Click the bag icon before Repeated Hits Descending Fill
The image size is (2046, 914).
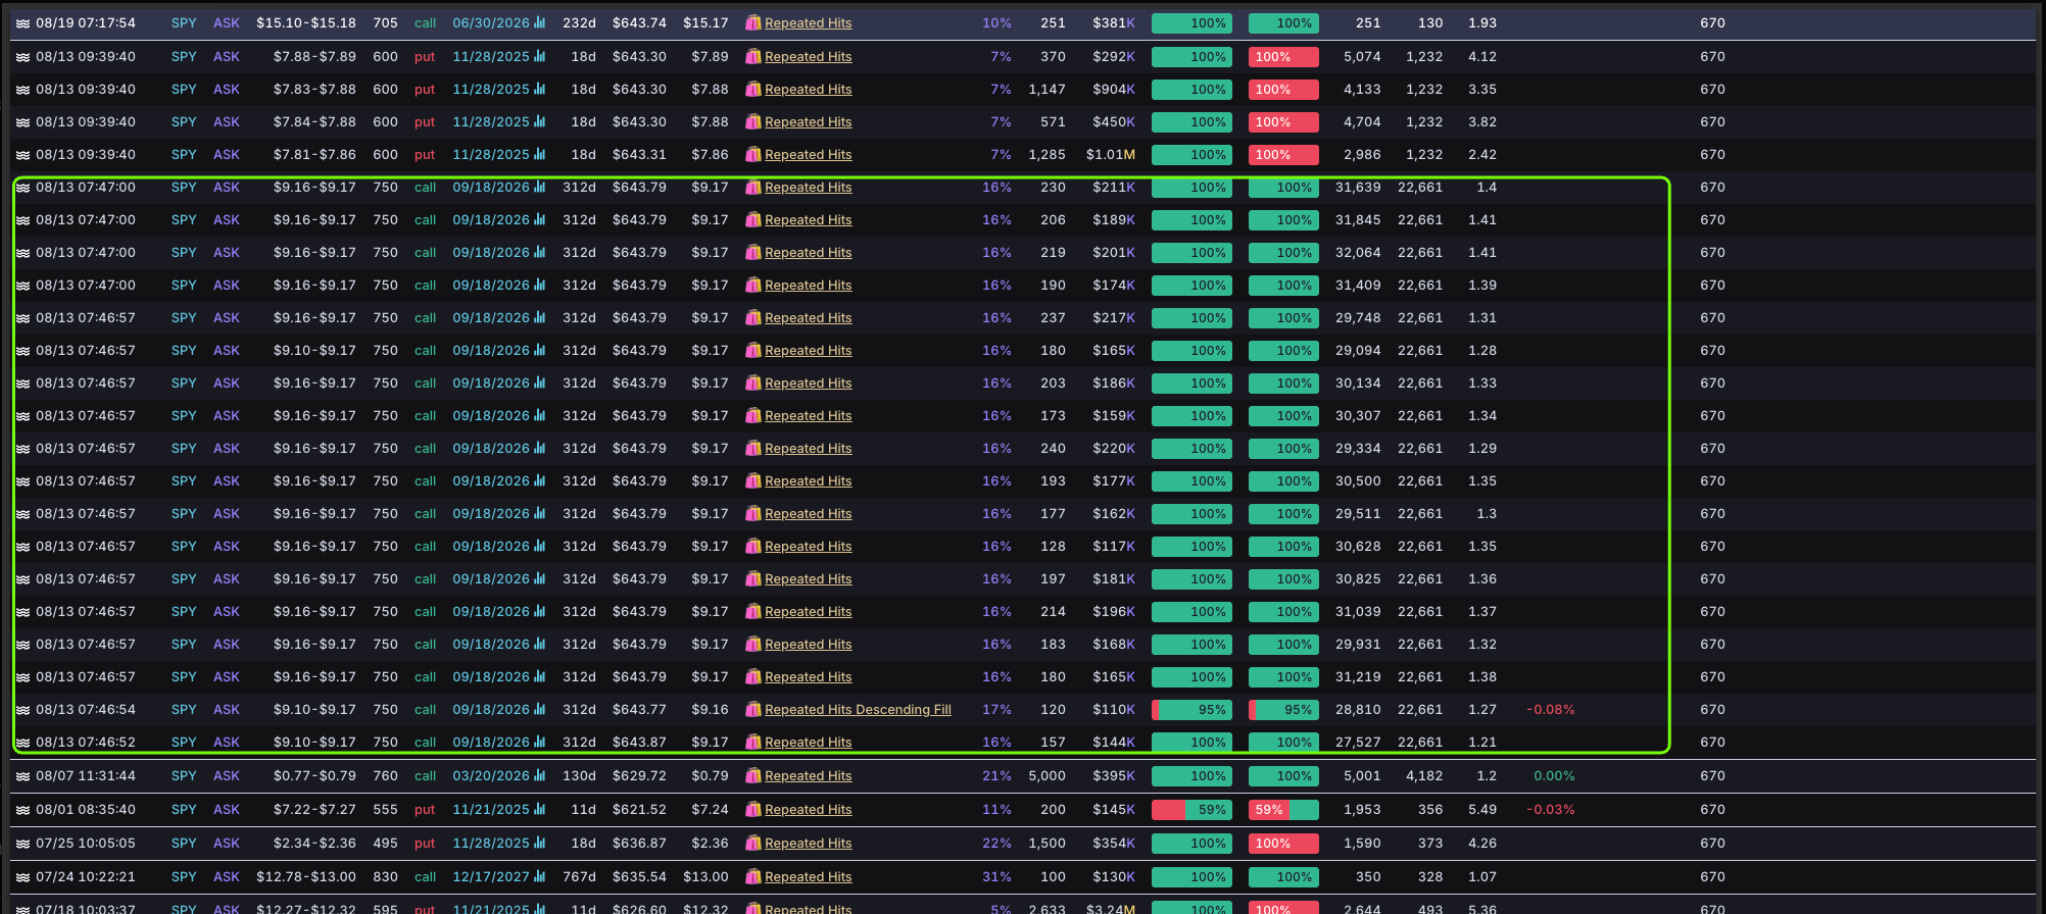click(x=753, y=710)
